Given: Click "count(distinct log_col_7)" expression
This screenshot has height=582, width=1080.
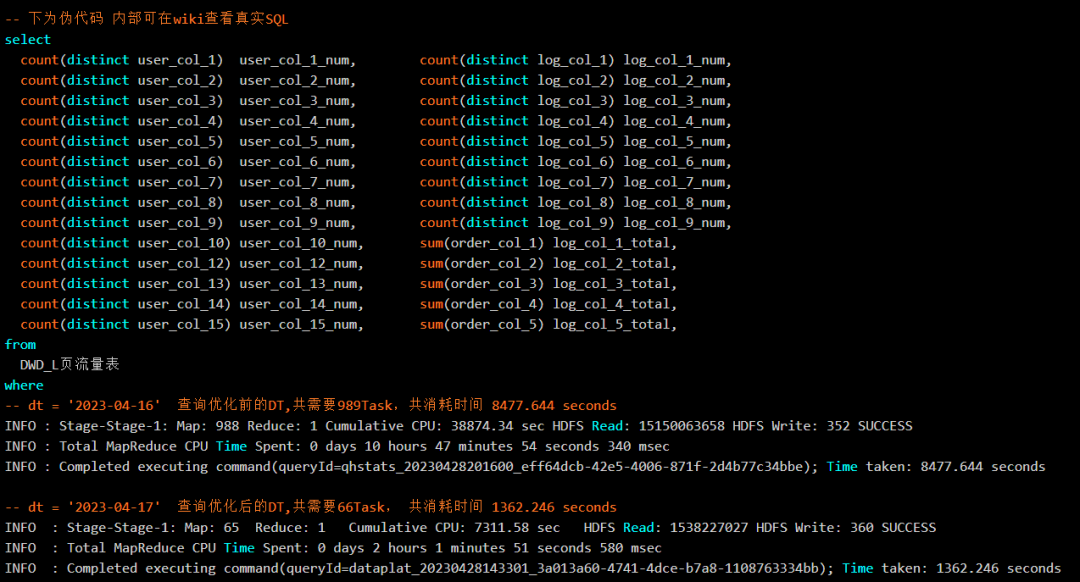Looking at the screenshot, I should coord(517,182).
